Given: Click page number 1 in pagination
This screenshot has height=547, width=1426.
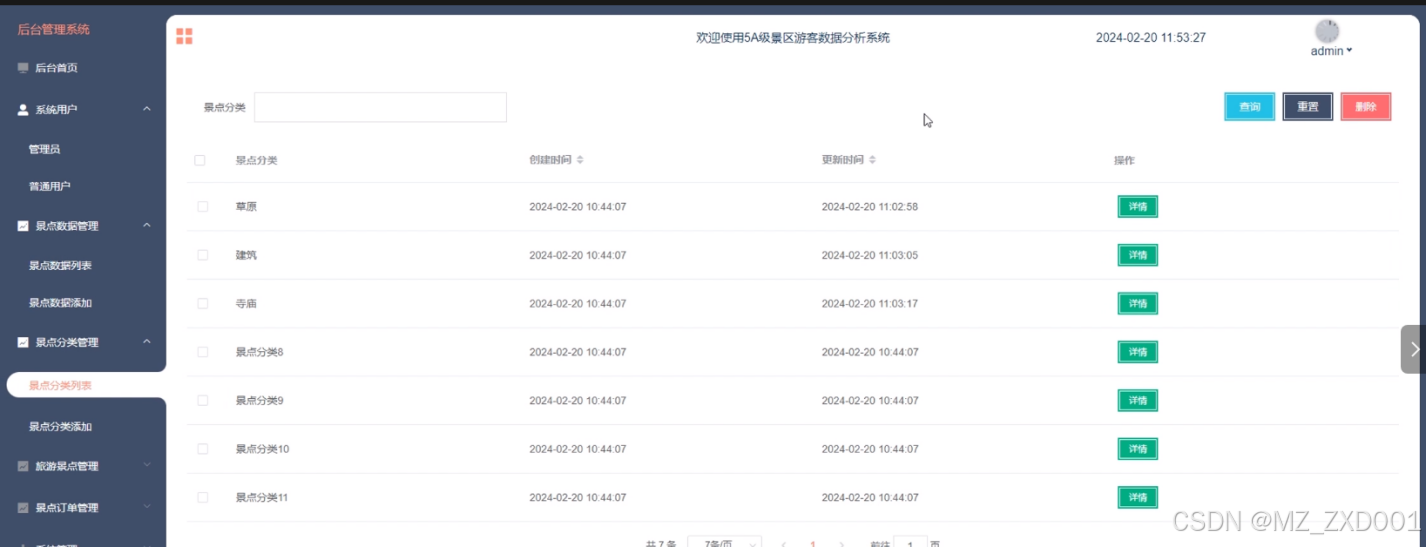Looking at the screenshot, I should coord(813,544).
